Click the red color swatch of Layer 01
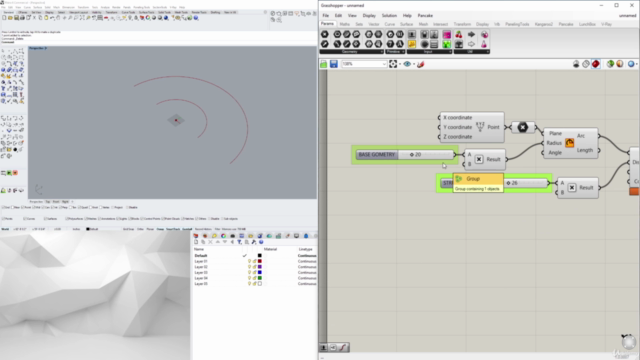640x360 pixels. click(260, 261)
